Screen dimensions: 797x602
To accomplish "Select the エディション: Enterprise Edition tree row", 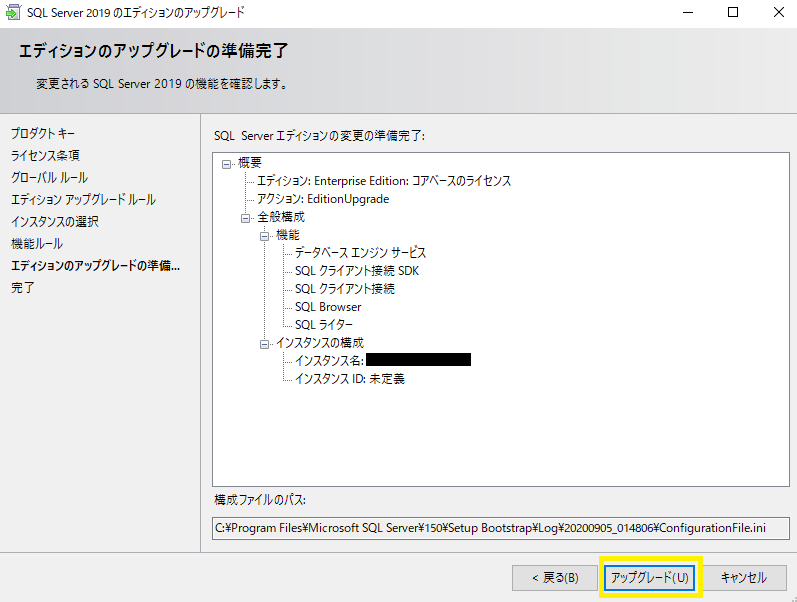I will point(384,181).
